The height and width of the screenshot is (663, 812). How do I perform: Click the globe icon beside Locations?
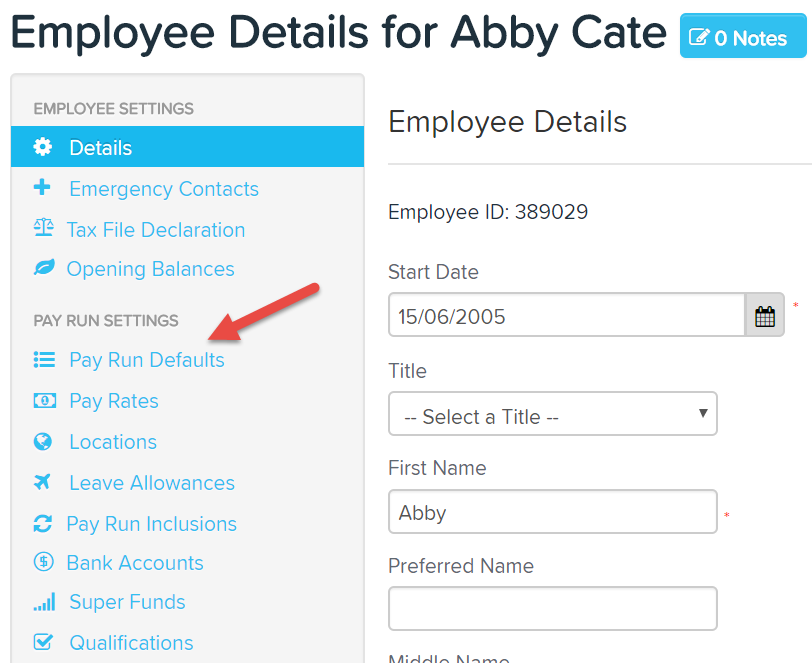(43, 441)
